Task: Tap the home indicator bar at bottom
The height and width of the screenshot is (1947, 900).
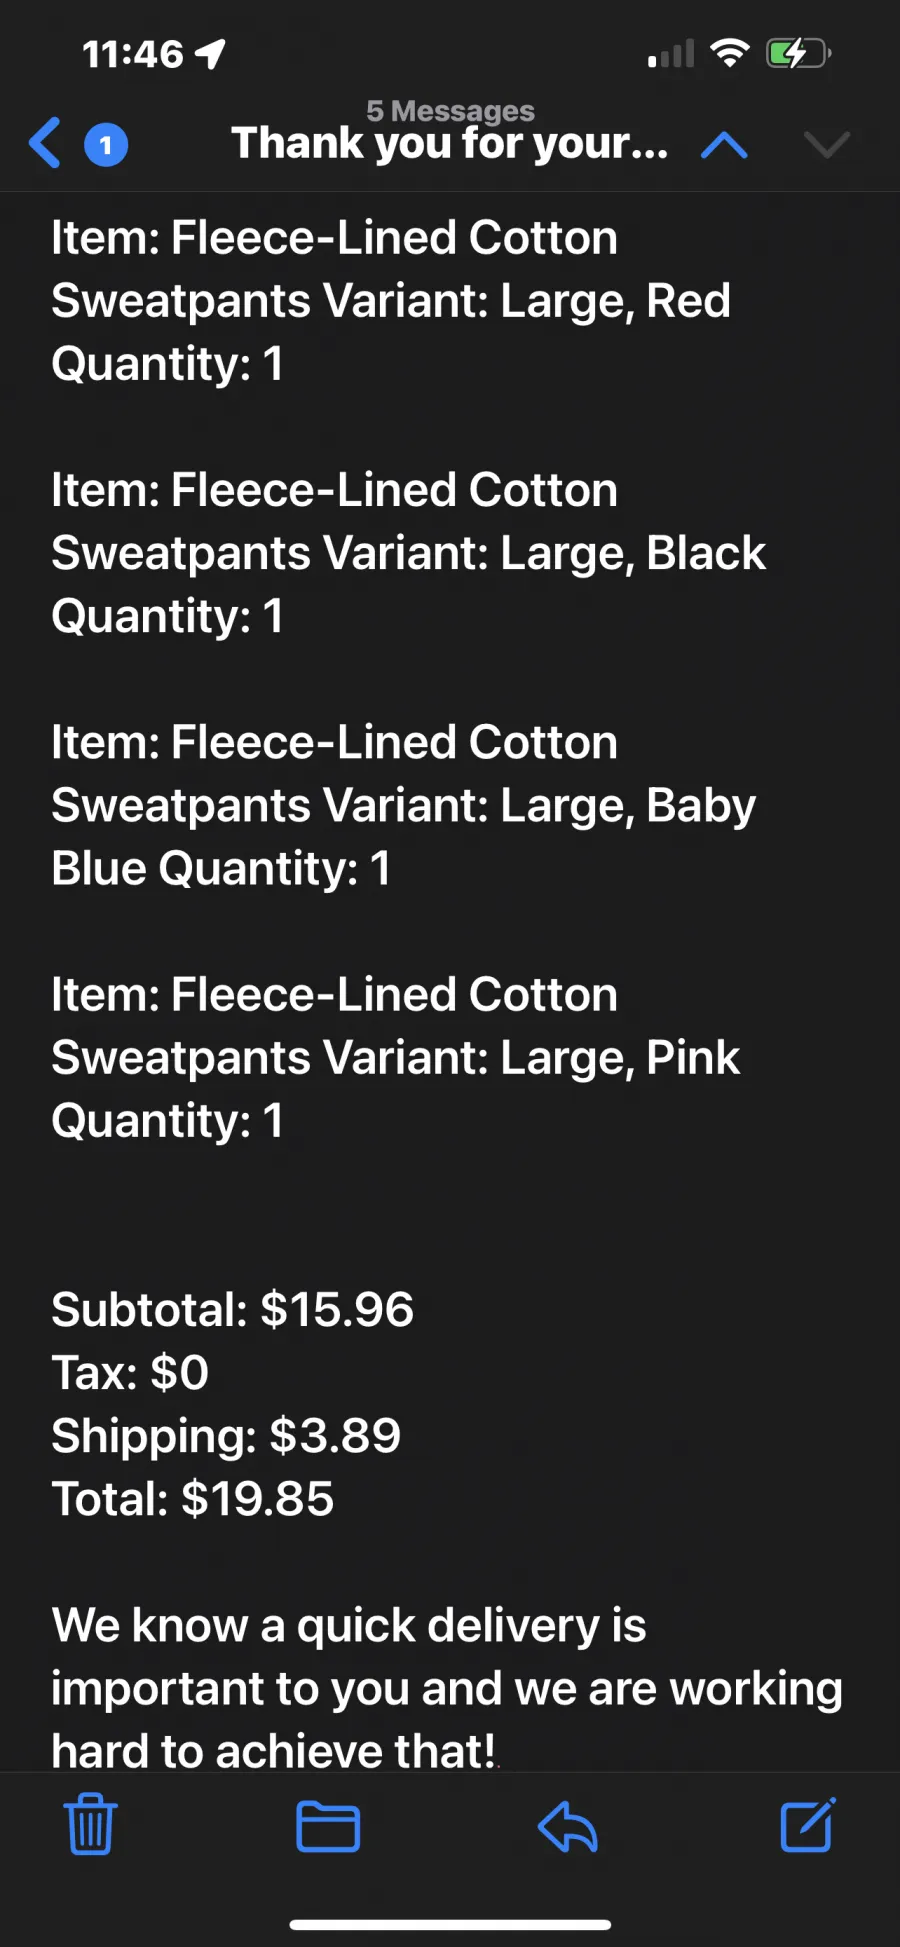Action: [450, 1924]
